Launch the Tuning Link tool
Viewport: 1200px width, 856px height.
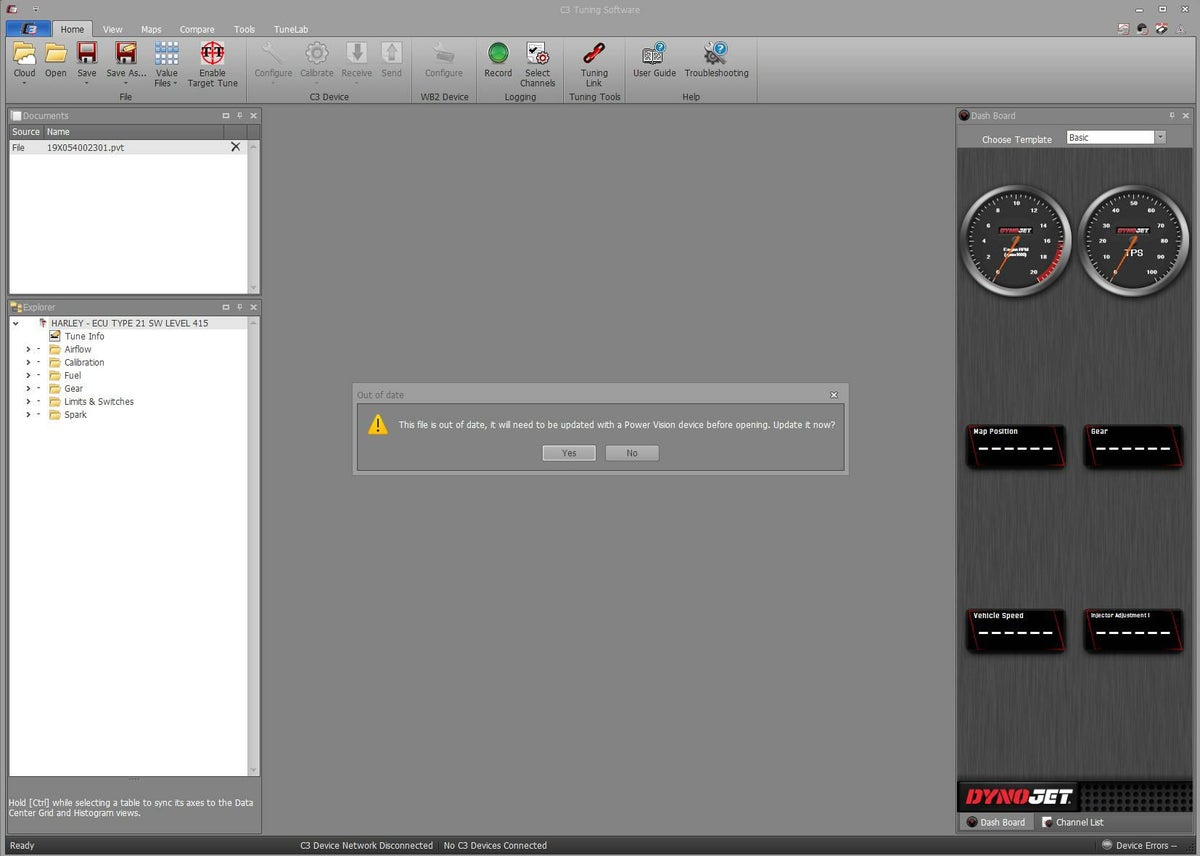coord(594,54)
